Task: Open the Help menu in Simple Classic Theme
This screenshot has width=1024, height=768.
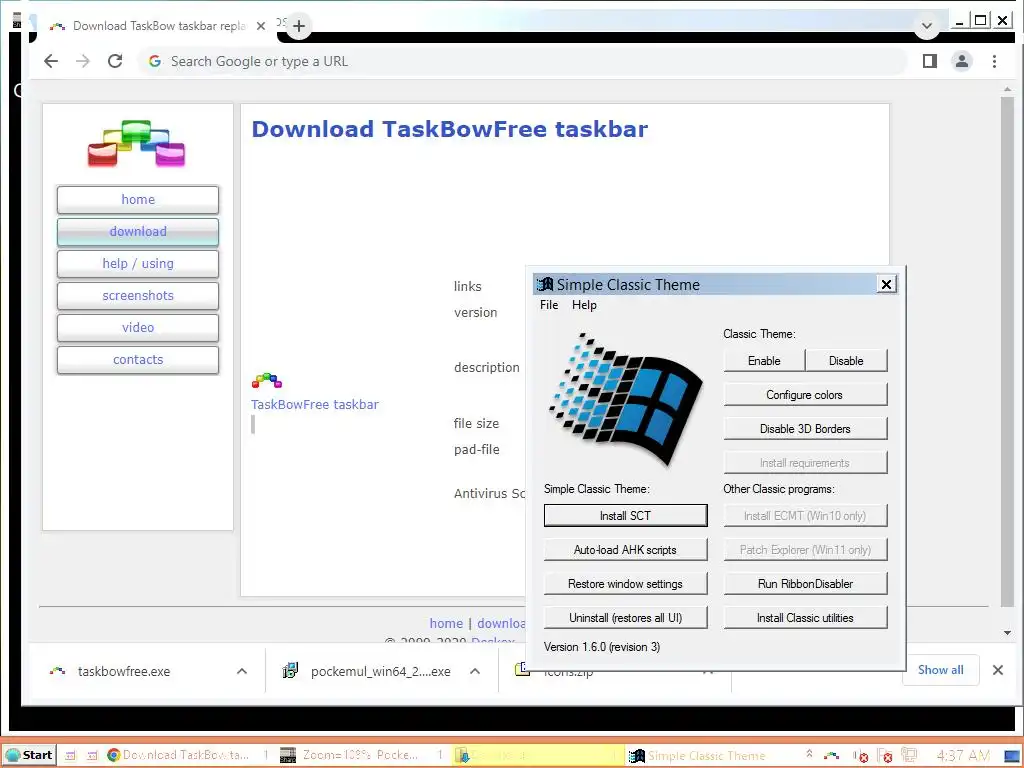Action: pyautogui.click(x=584, y=305)
